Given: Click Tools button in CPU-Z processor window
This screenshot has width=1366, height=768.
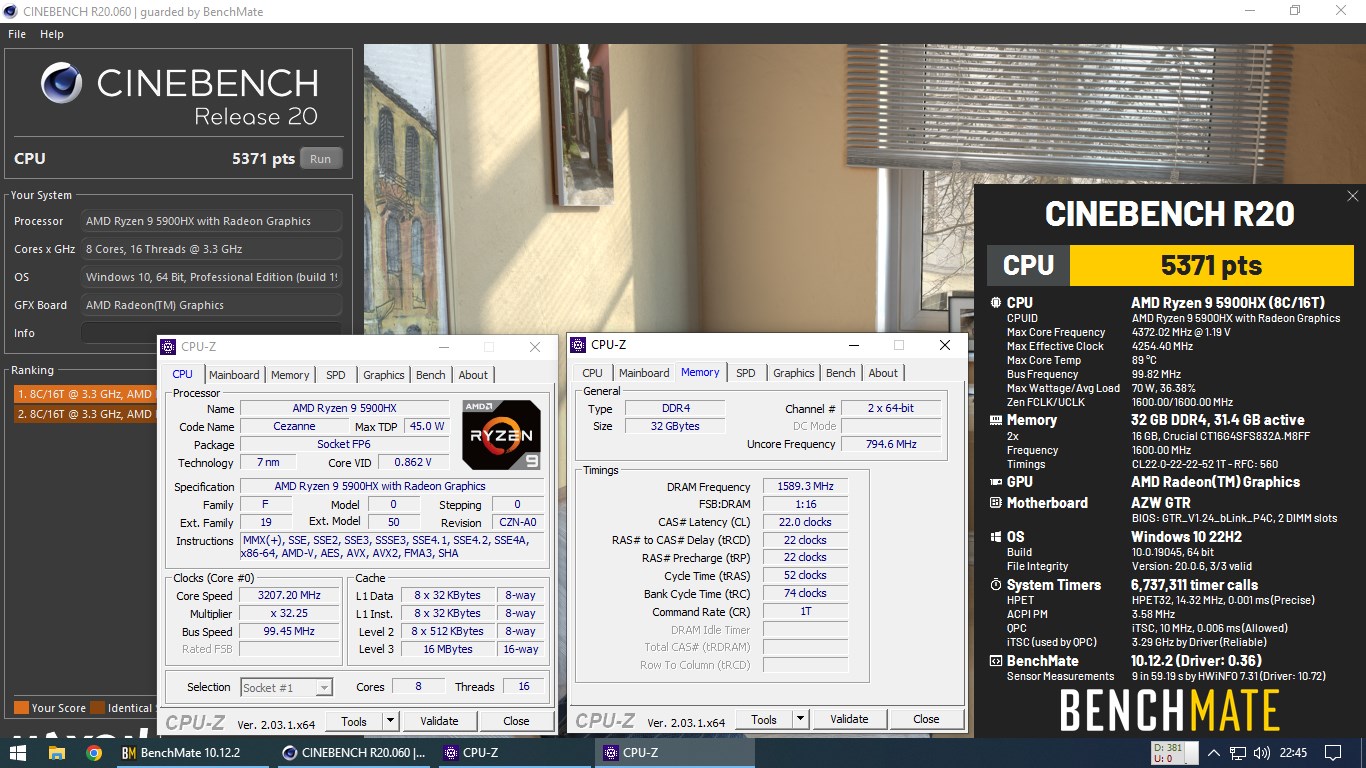Looking at the screenshot, I should coord(354,721).
